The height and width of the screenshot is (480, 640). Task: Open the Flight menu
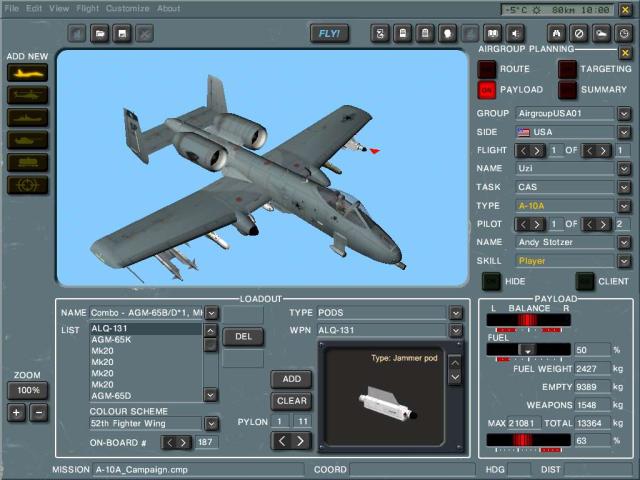tap(88, 8)
